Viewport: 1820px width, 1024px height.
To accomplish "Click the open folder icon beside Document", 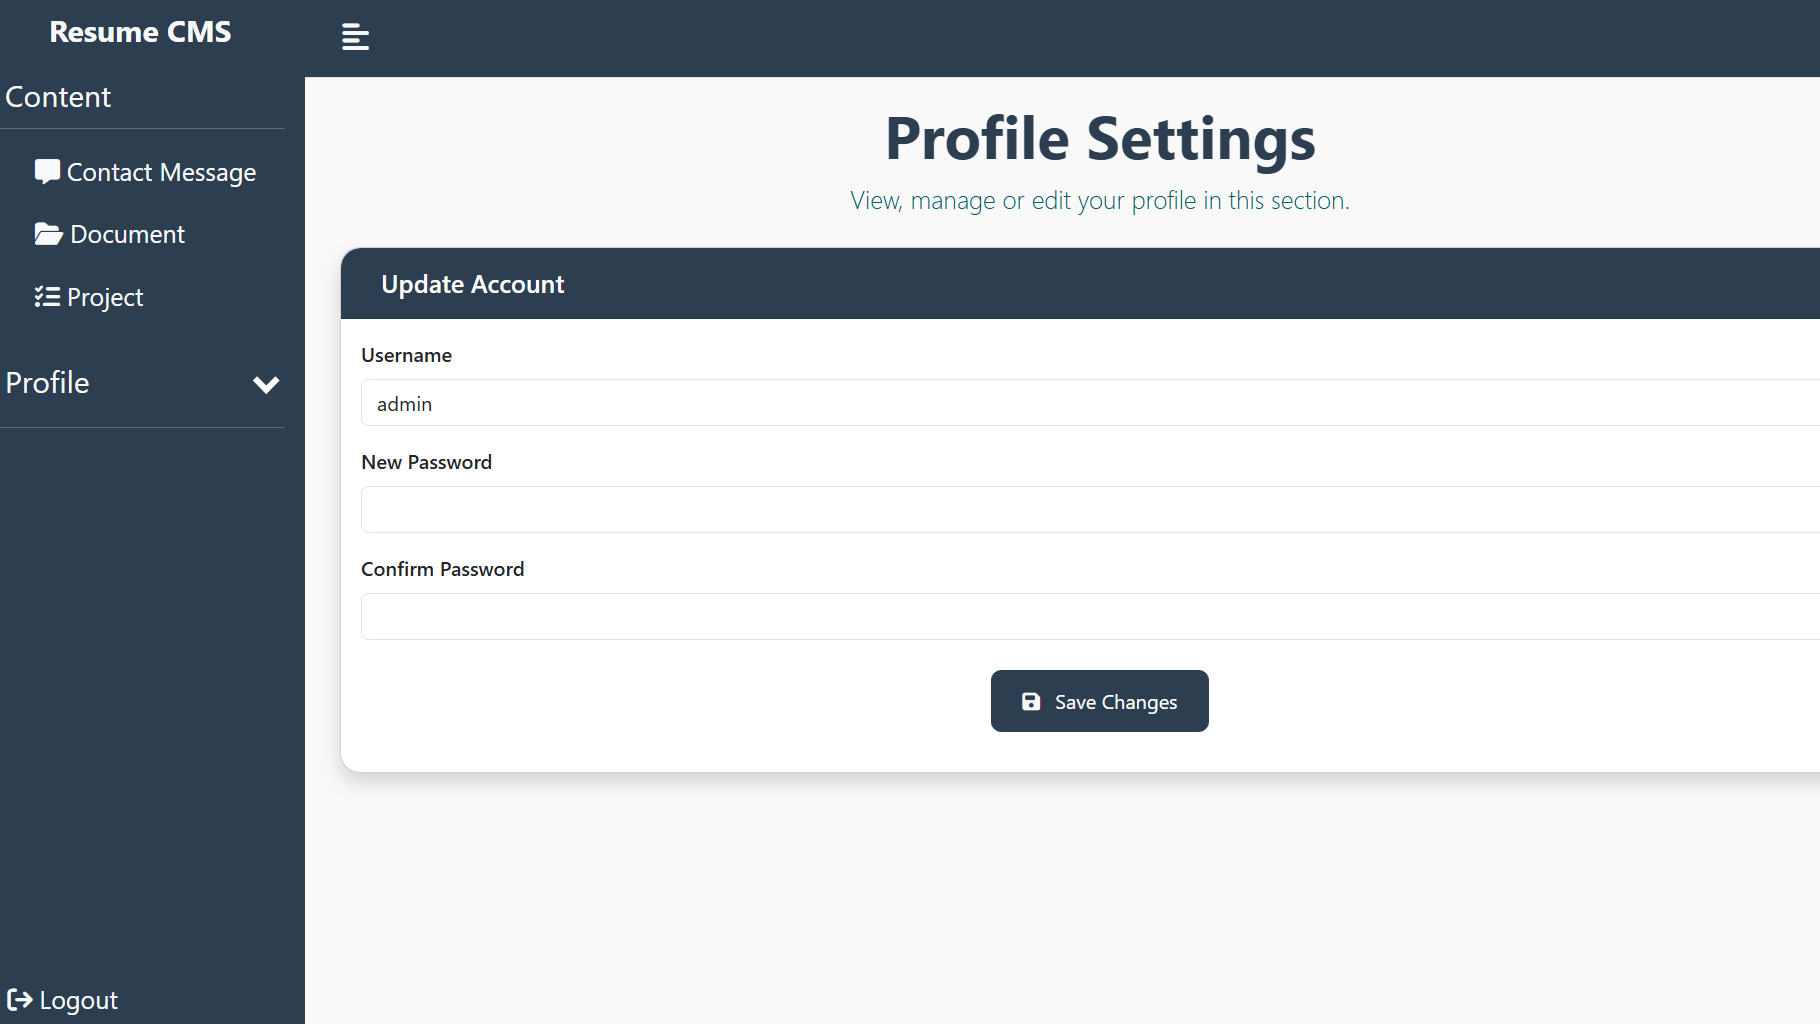I will [x=48, y=234].
